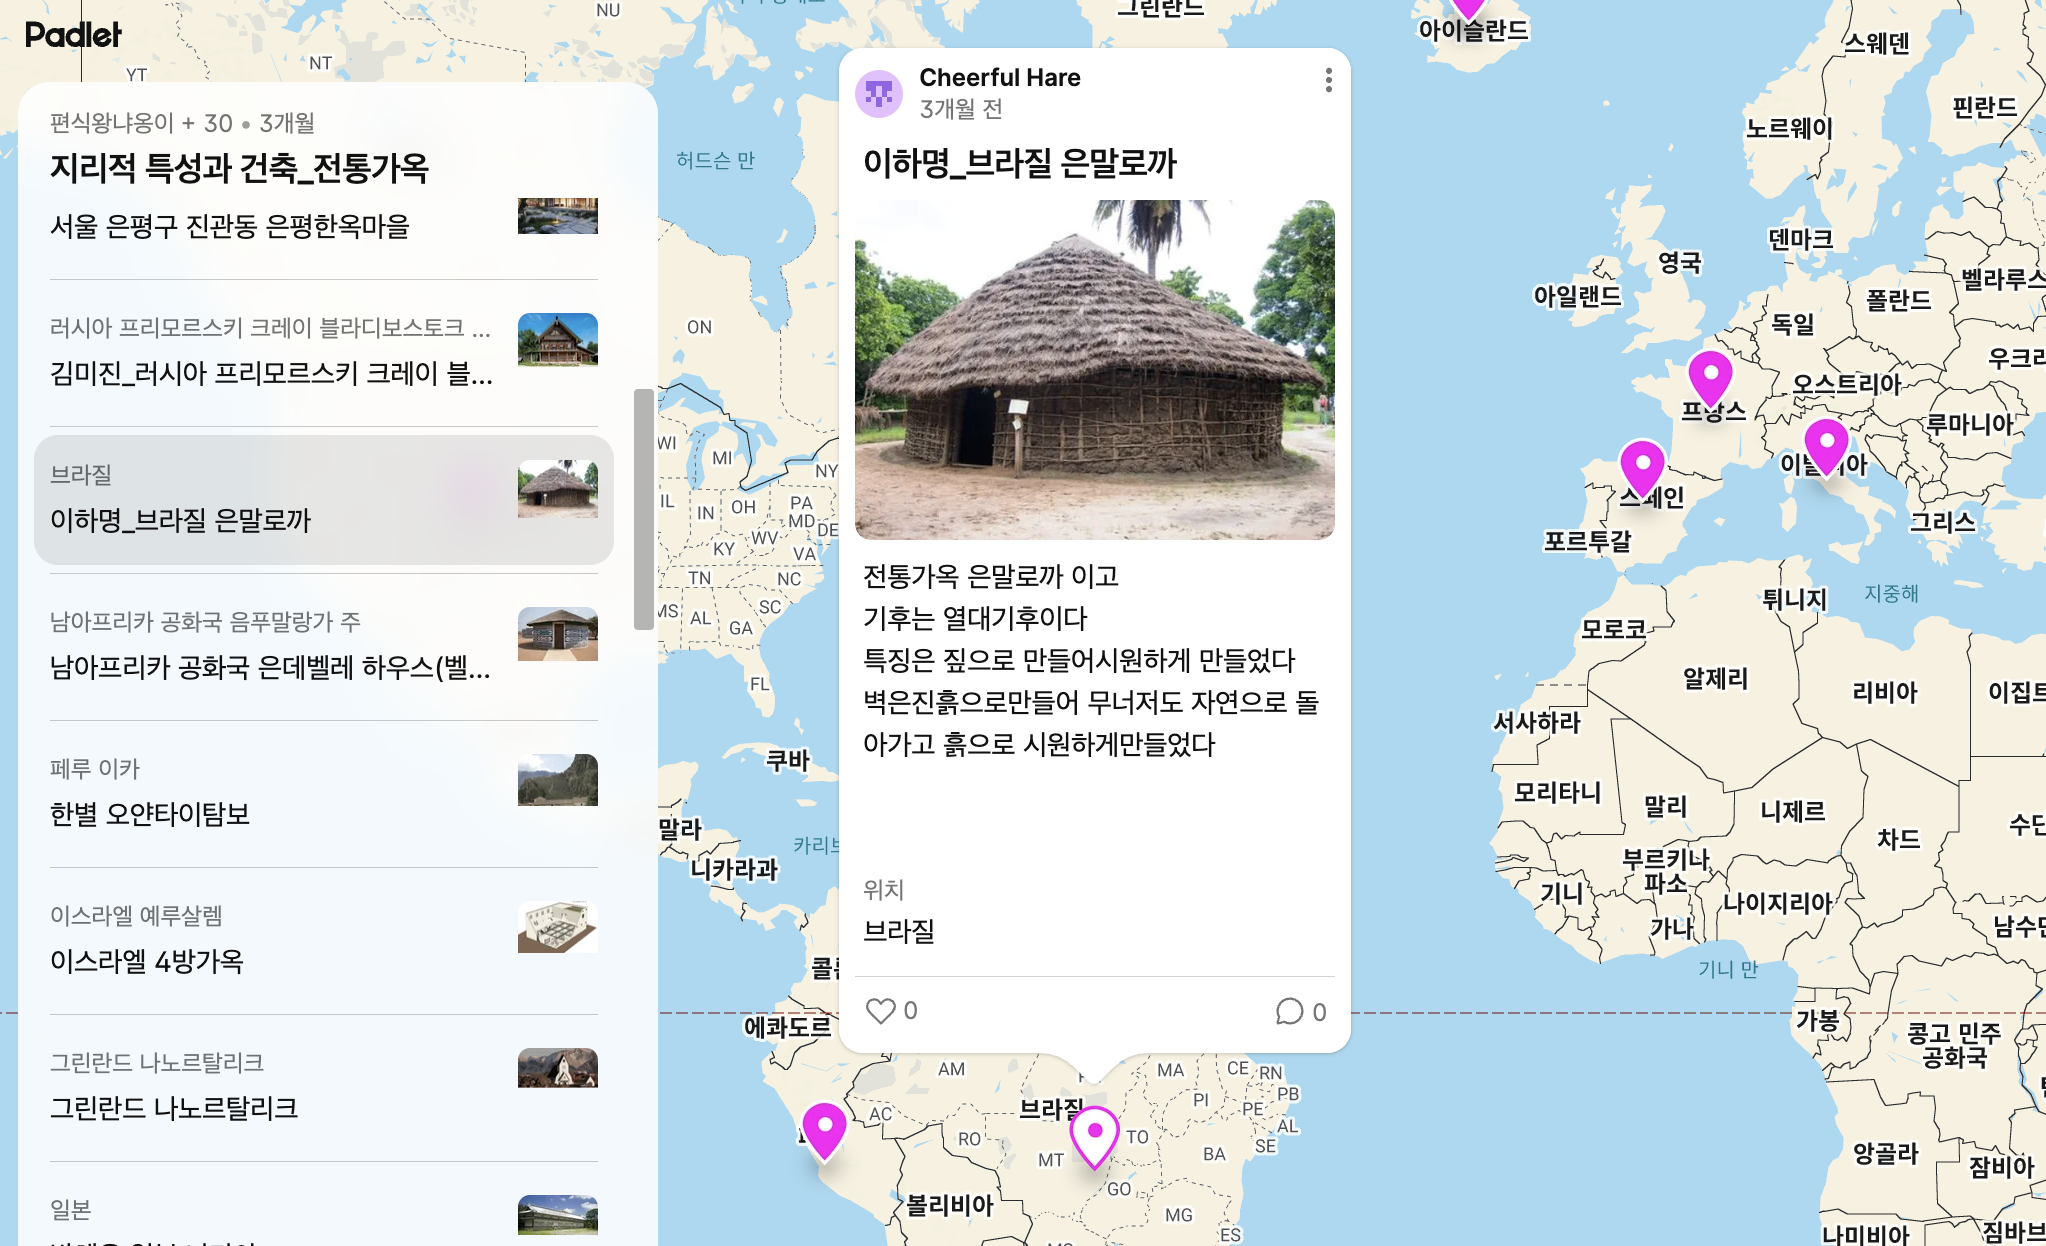Select the 한별 오얀타이탐보 list item
The width and height of the screenshot is (2046, 1246).
[x=150, y=813]
